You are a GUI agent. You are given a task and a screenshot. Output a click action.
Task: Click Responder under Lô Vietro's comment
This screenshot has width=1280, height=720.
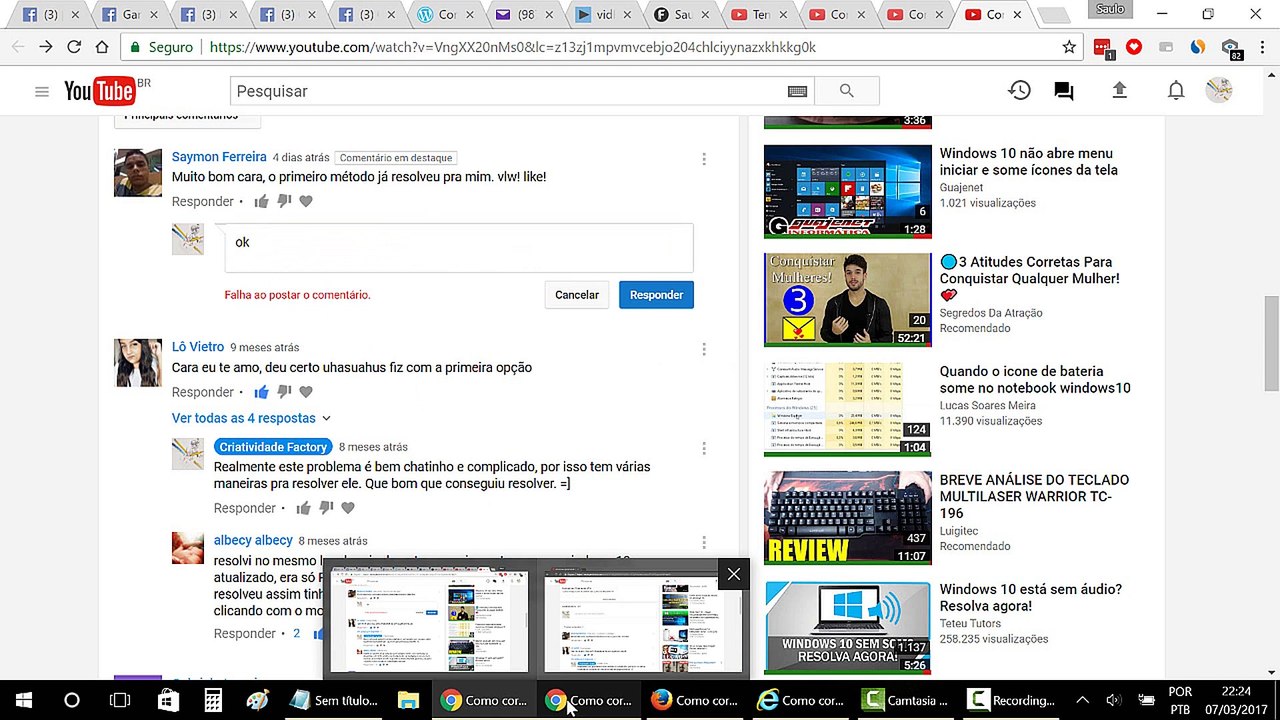pos(203,392)
